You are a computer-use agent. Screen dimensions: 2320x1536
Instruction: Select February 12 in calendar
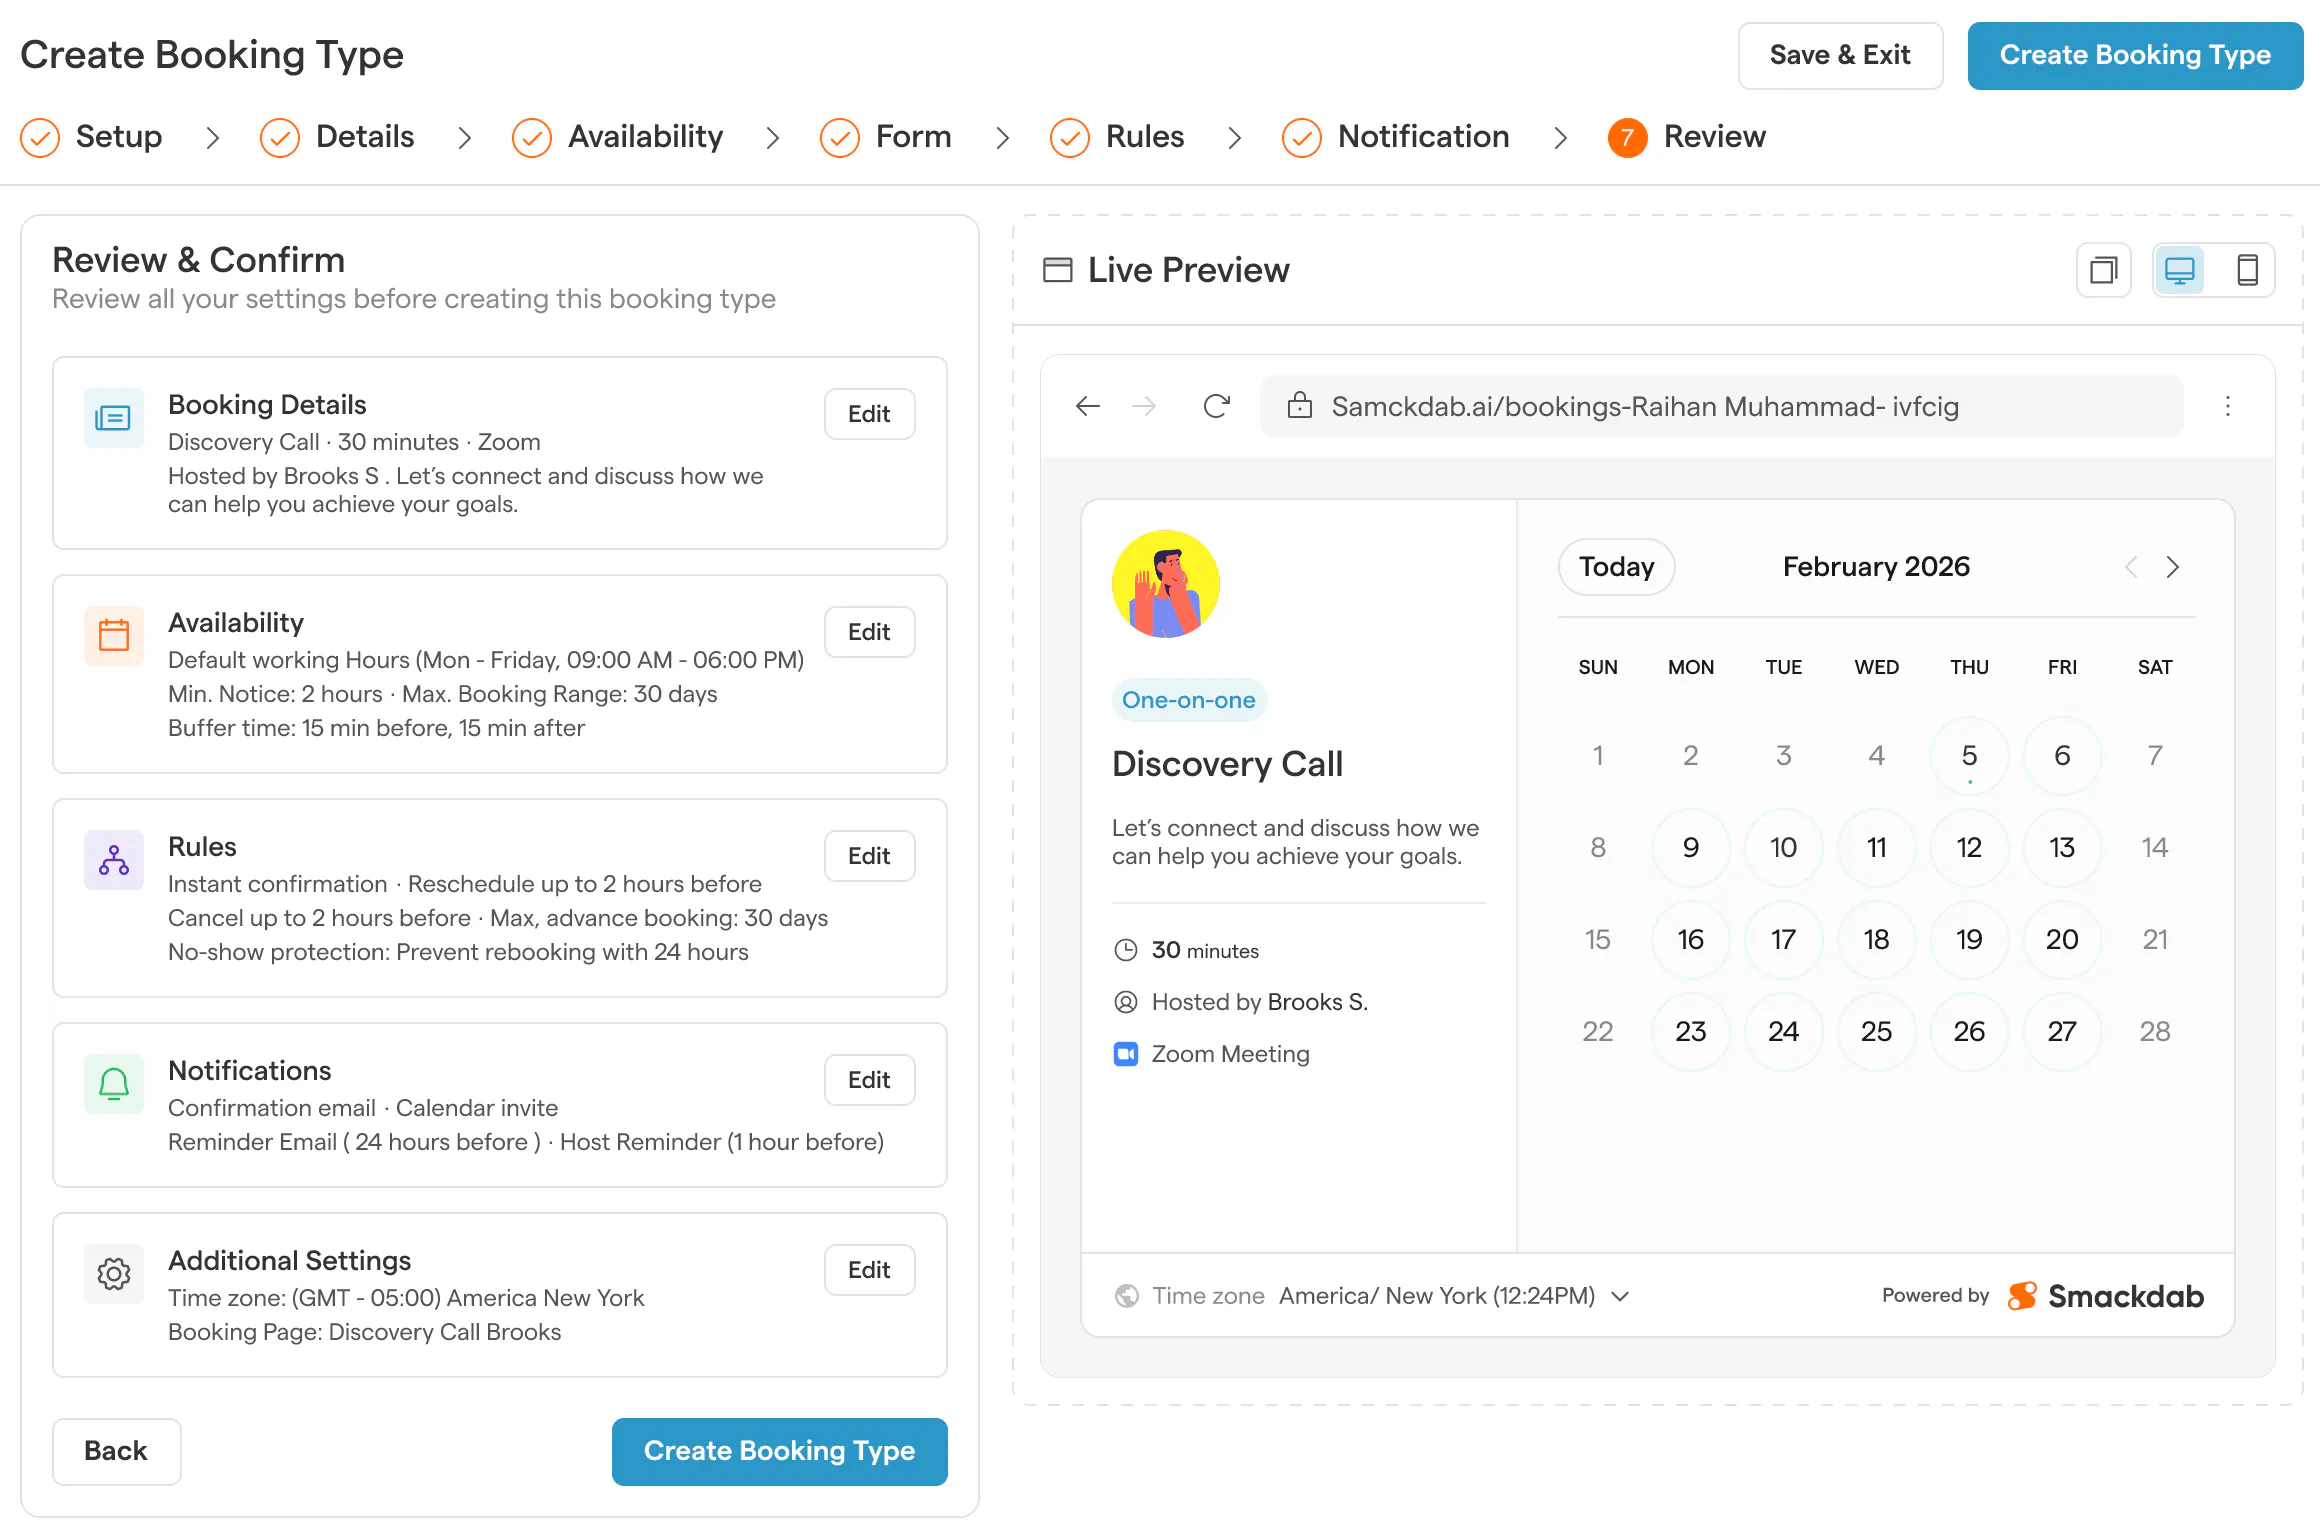(x=1969, y=848)
